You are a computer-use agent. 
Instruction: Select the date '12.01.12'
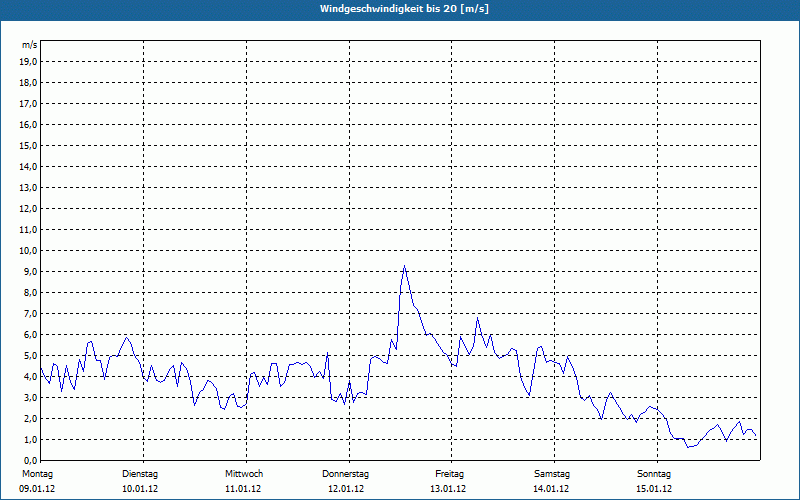coord(346,489)
